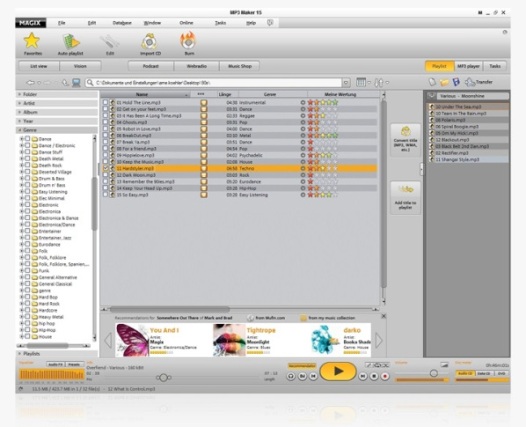
Task: Click the Transfer device icon
Action: [x=470, y=82]
